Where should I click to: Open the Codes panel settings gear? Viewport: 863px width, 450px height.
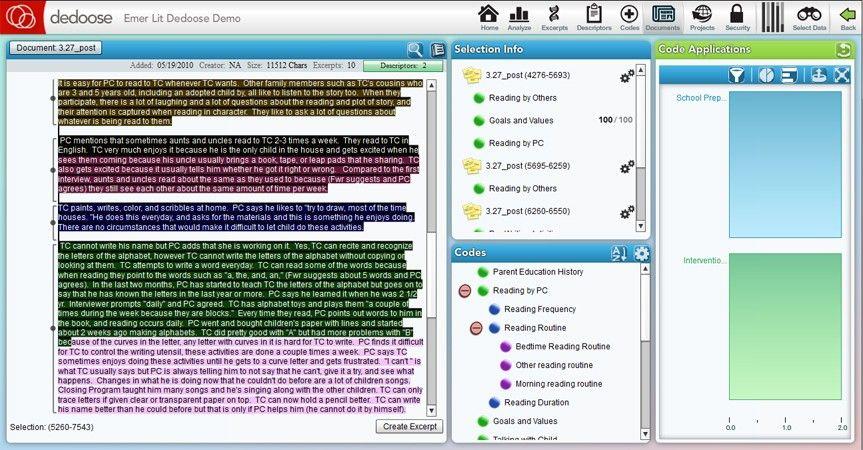point(641,253)
